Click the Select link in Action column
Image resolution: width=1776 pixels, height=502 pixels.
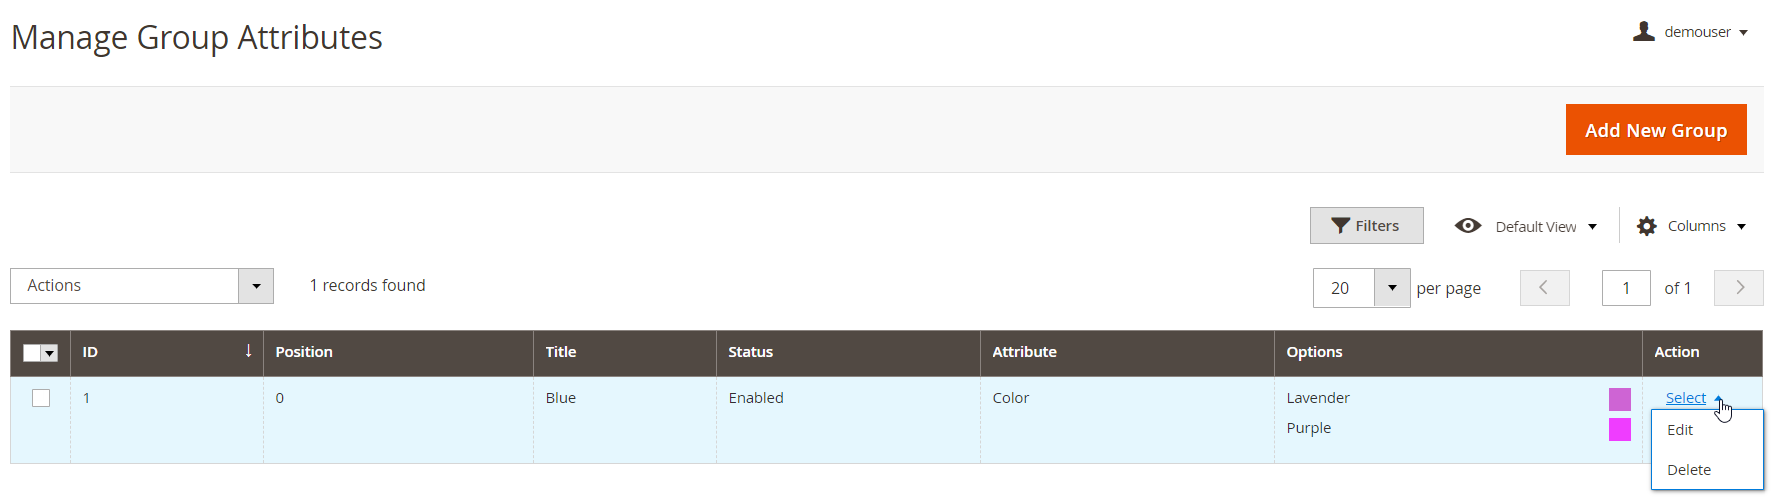coord(1686,398)
